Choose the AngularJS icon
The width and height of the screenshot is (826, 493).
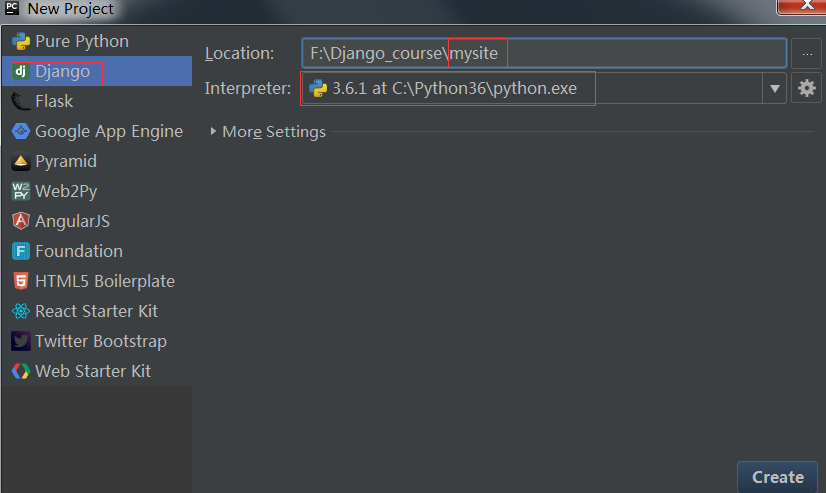coord(20,221)
